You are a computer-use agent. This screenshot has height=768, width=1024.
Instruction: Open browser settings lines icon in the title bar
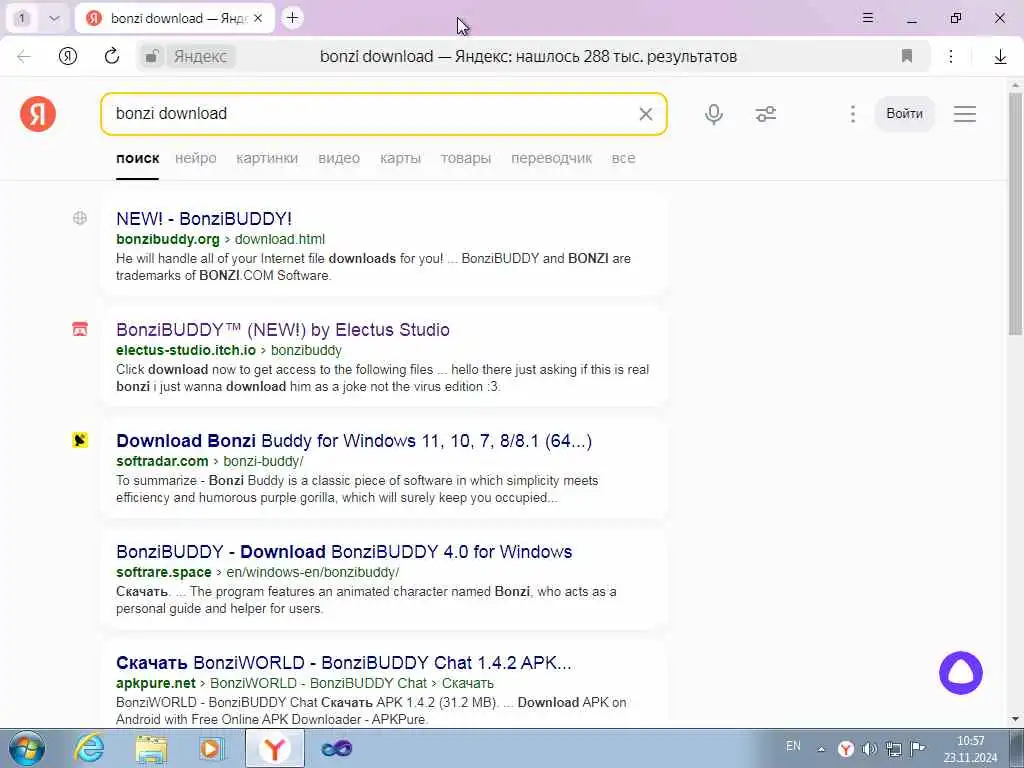(868, 18)
